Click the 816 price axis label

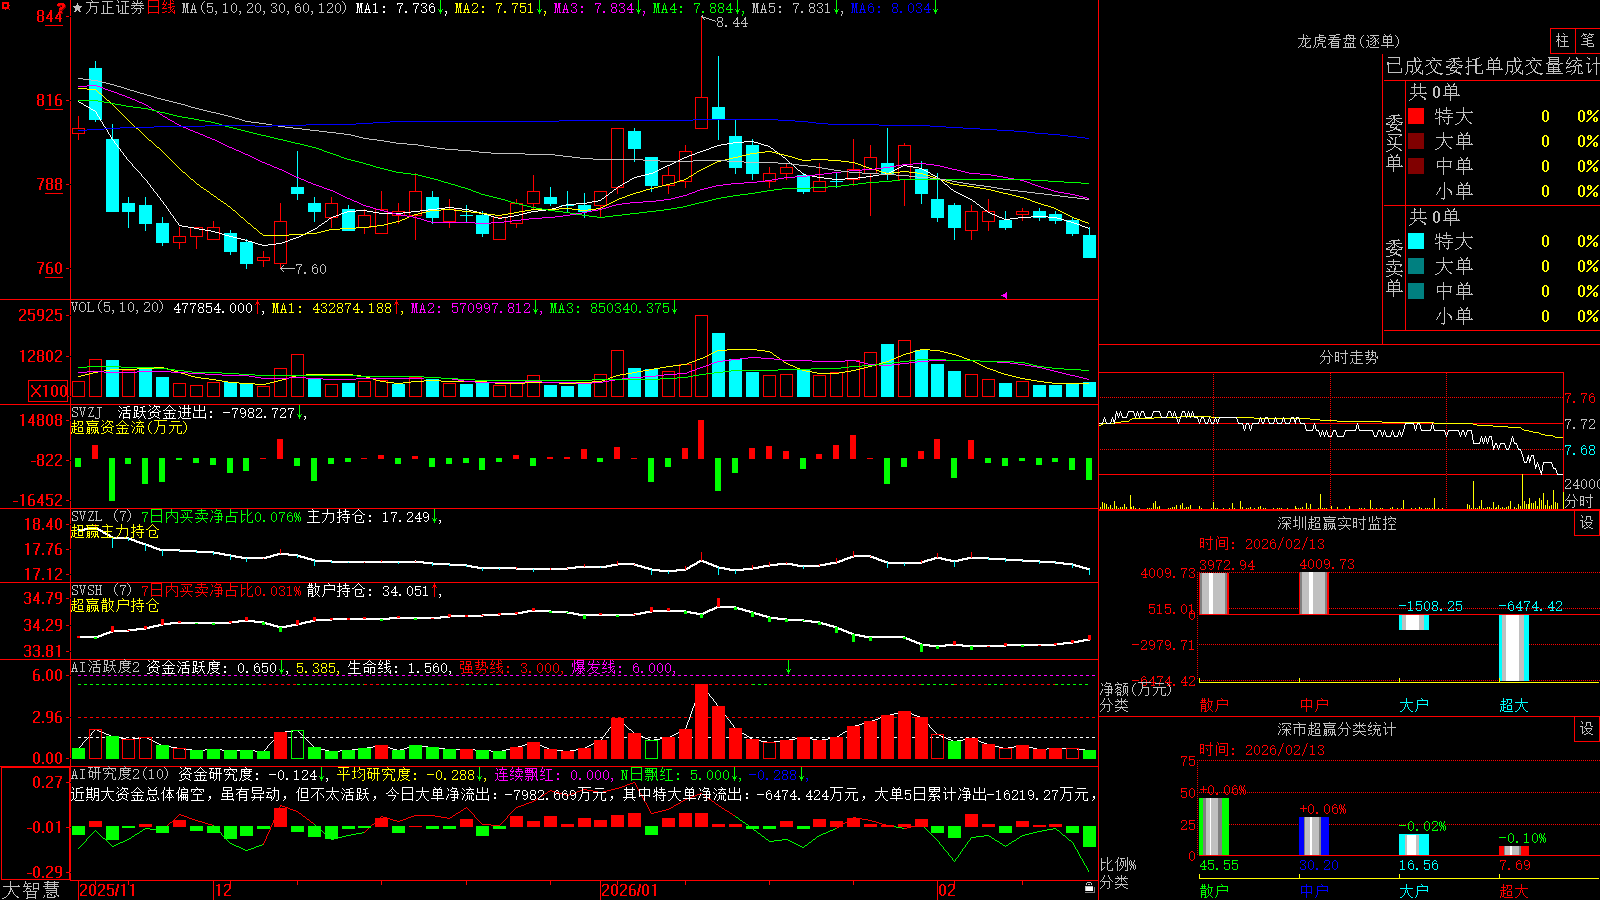(x=49, y=100)
